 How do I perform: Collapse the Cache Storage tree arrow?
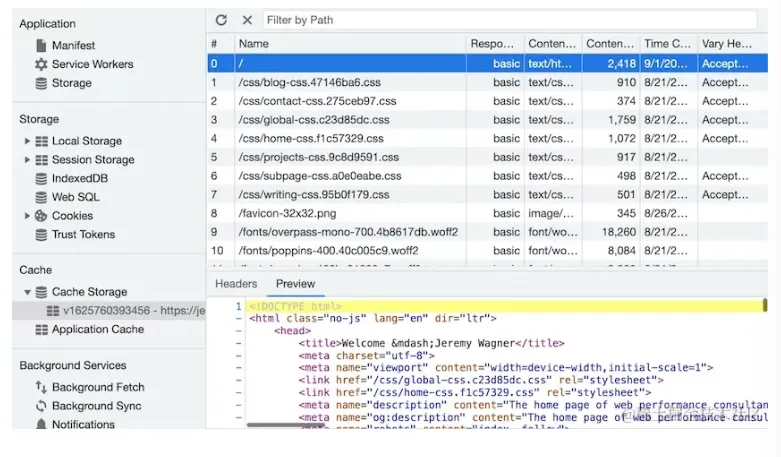click(27, 292)
